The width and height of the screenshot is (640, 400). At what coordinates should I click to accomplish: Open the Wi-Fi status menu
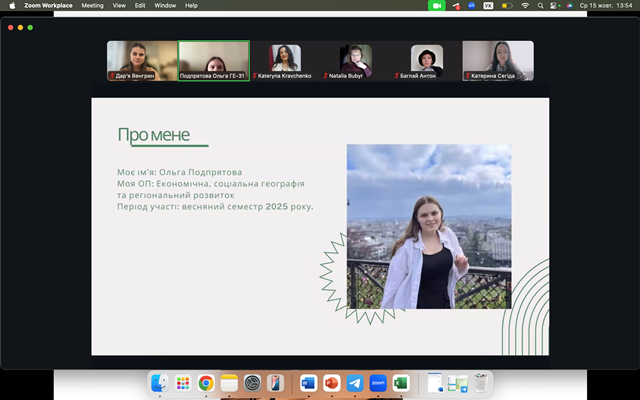click(526, 5)
